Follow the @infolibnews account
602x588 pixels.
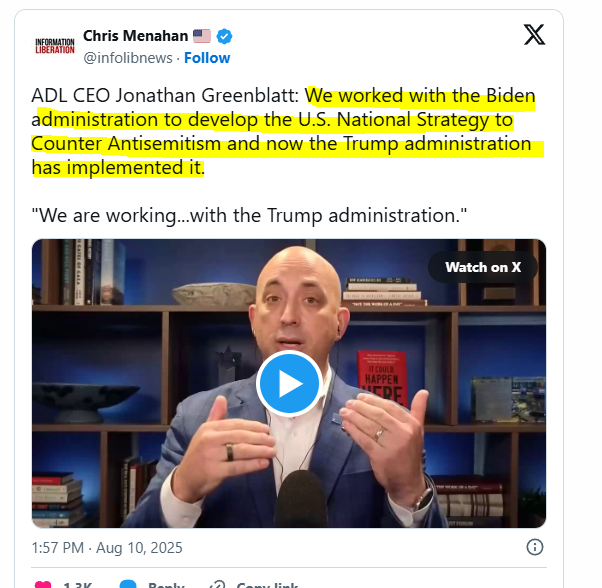(207, 58)
